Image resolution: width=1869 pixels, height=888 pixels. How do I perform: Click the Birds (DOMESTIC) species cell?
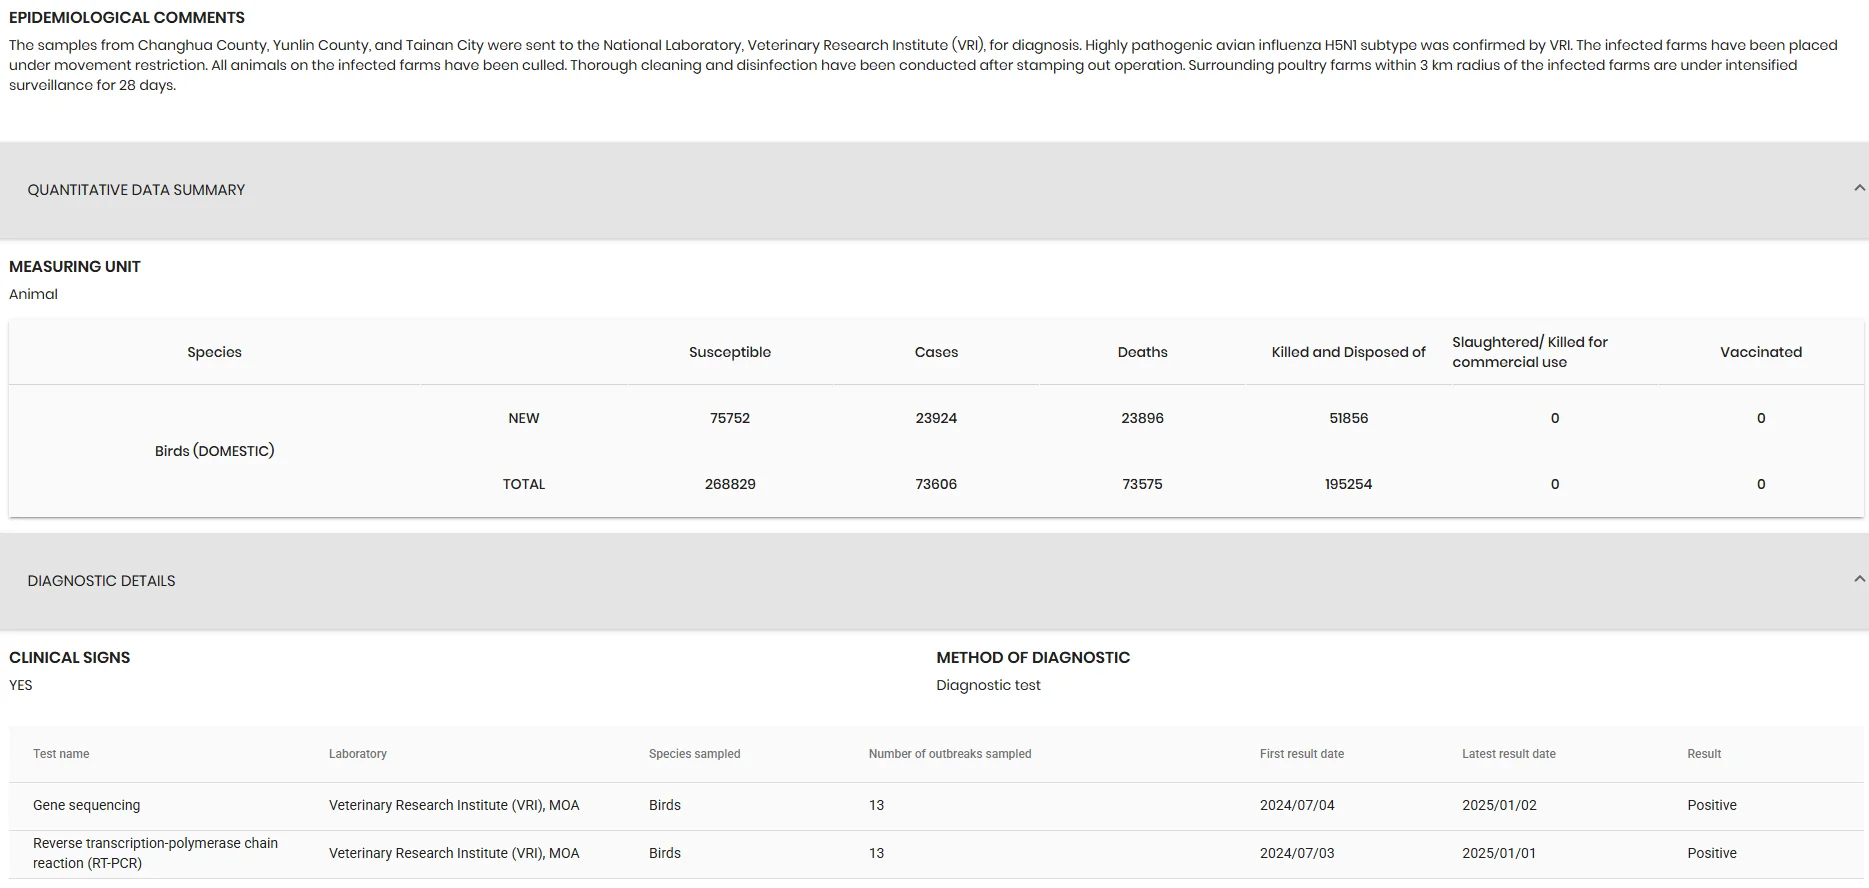point(214,451)
